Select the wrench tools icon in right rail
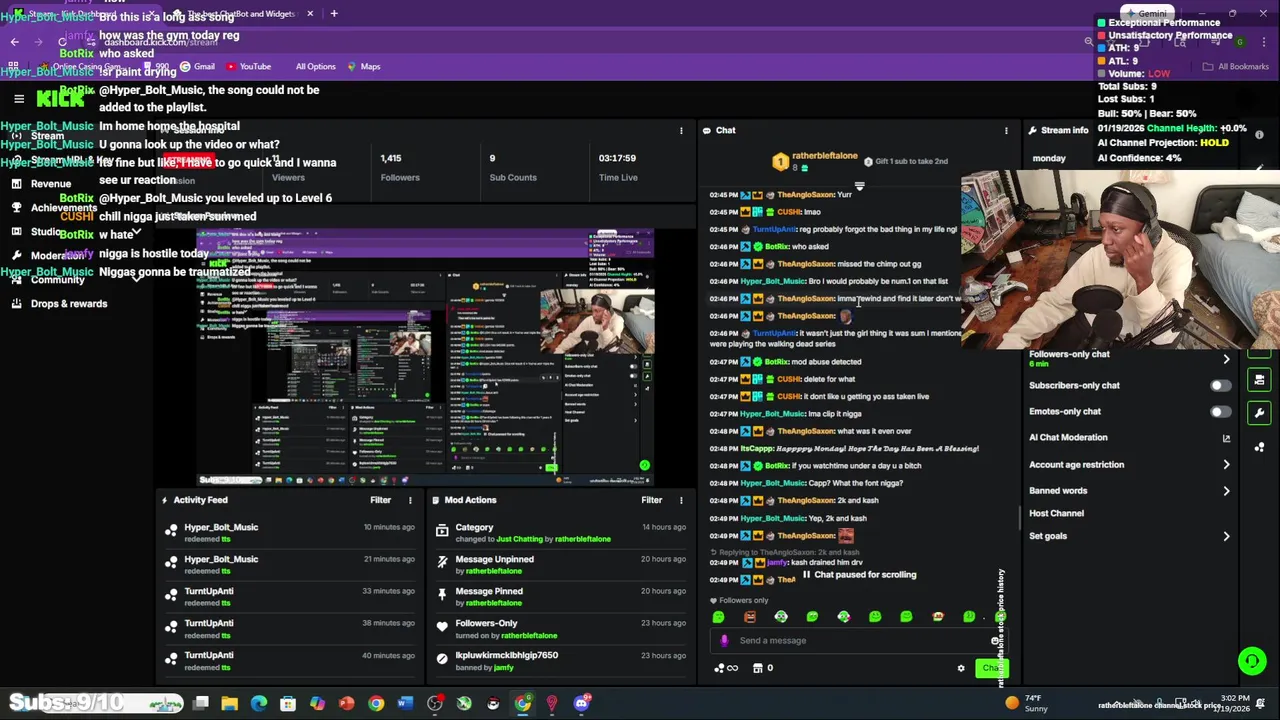The image size is (1280, 720). point(1259,413)
